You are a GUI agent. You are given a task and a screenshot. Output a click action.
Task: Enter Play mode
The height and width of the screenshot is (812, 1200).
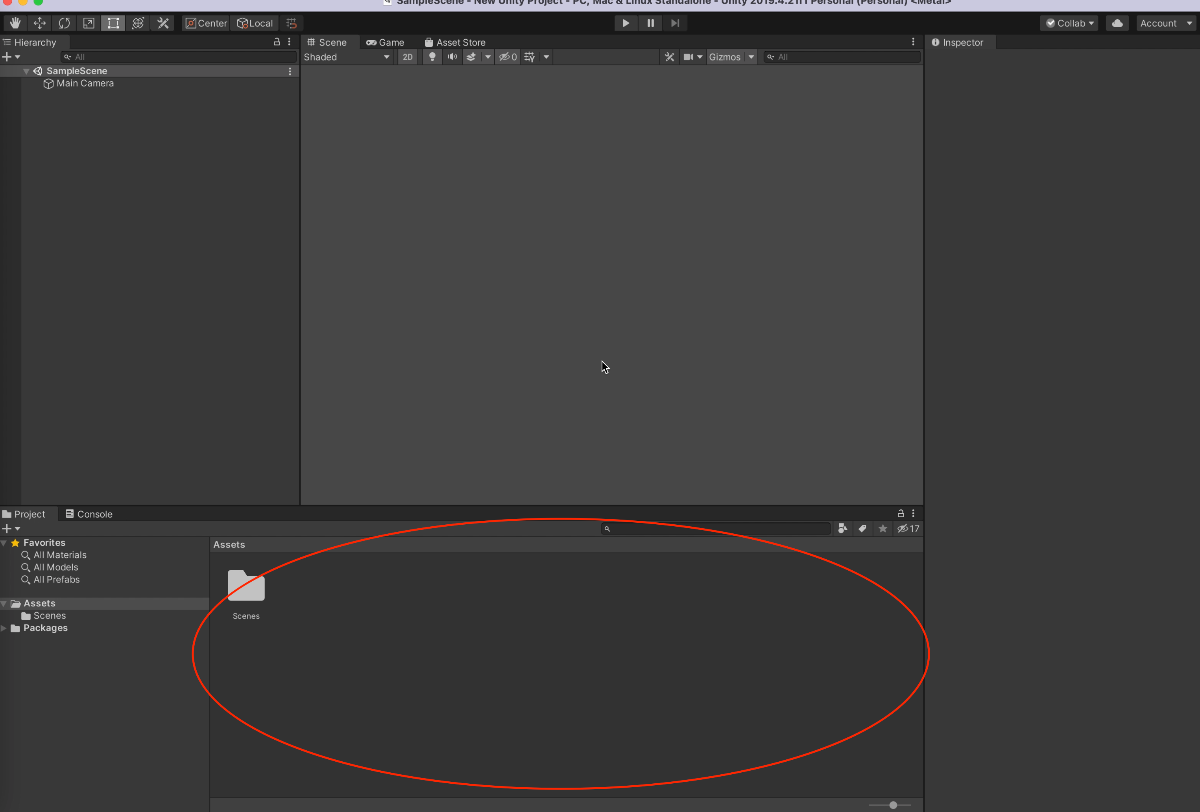click(x=626, y=23)
